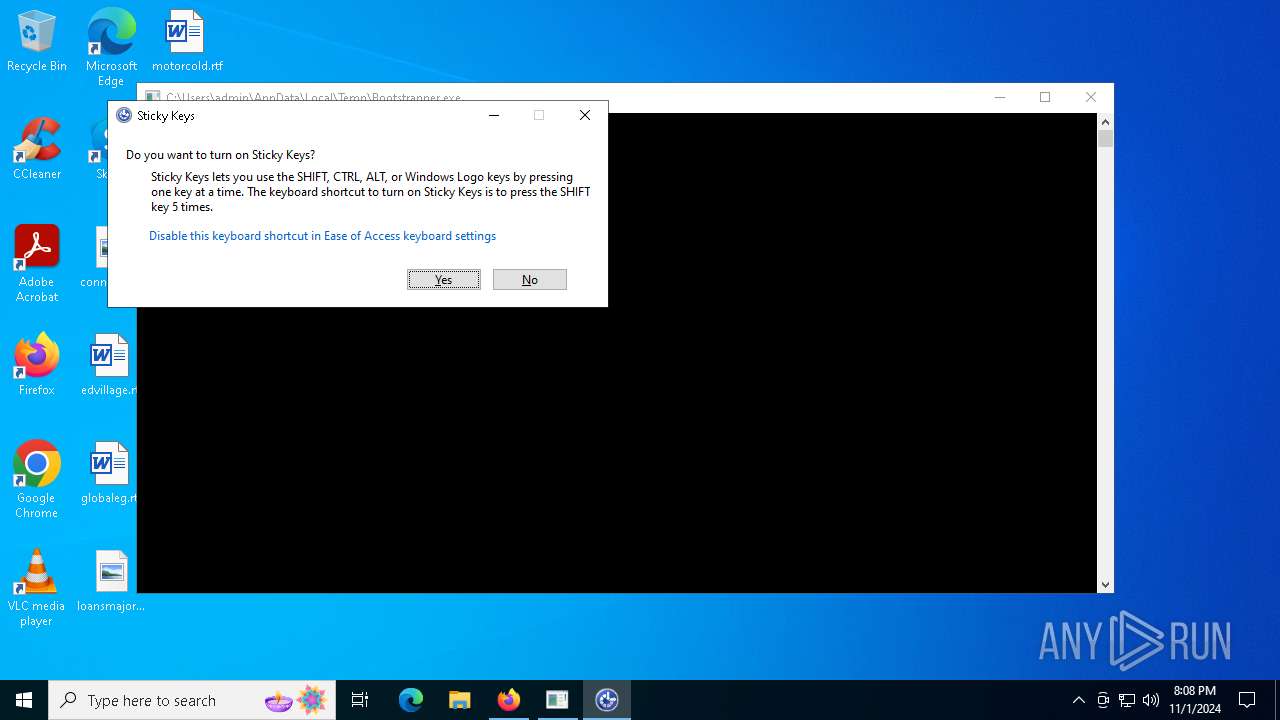Viewport: 1280px width, 720px height.
Task: Launch Firefox desktop shortcut
Action: coord(37,365)
